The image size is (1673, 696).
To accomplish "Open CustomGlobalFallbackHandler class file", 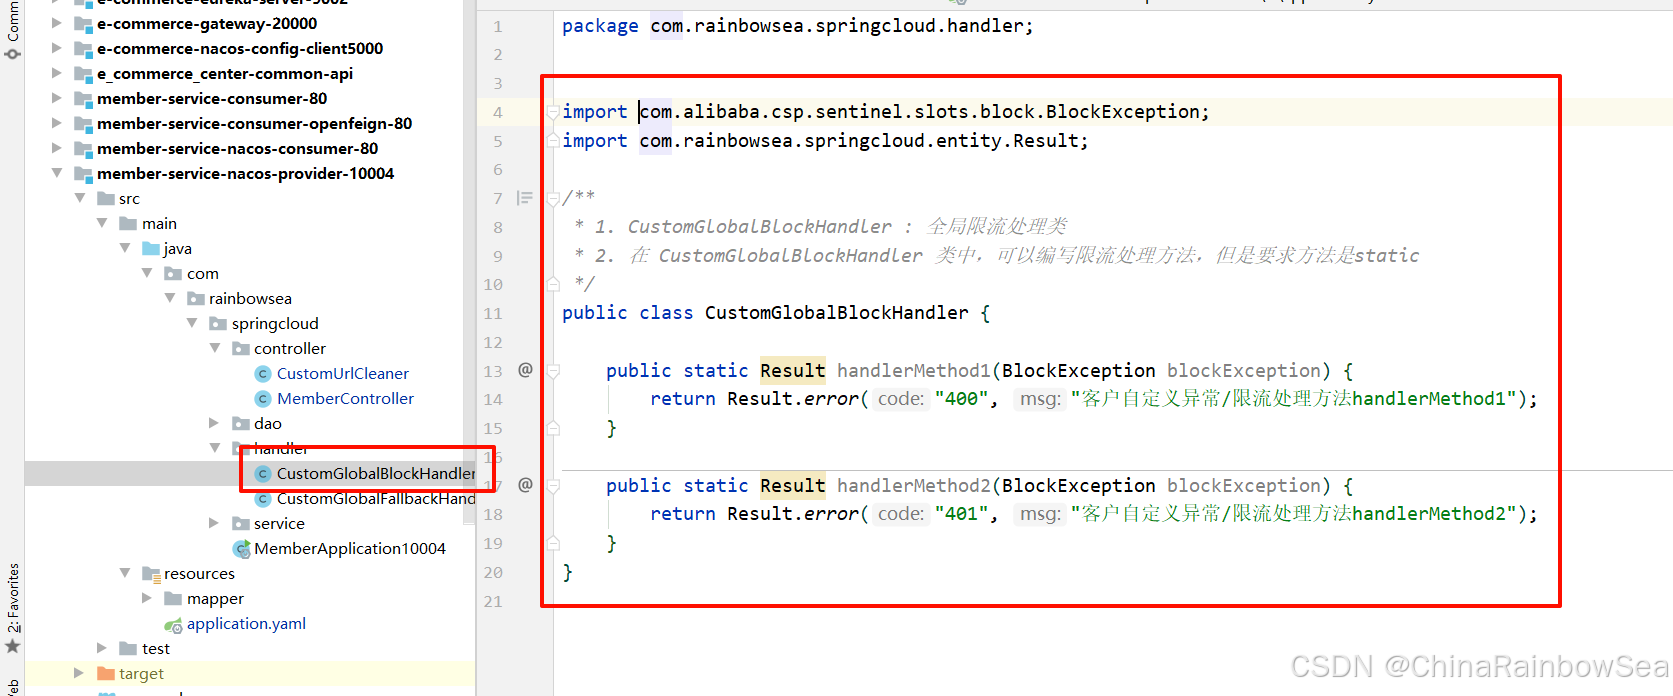I will tap(376, 498).
